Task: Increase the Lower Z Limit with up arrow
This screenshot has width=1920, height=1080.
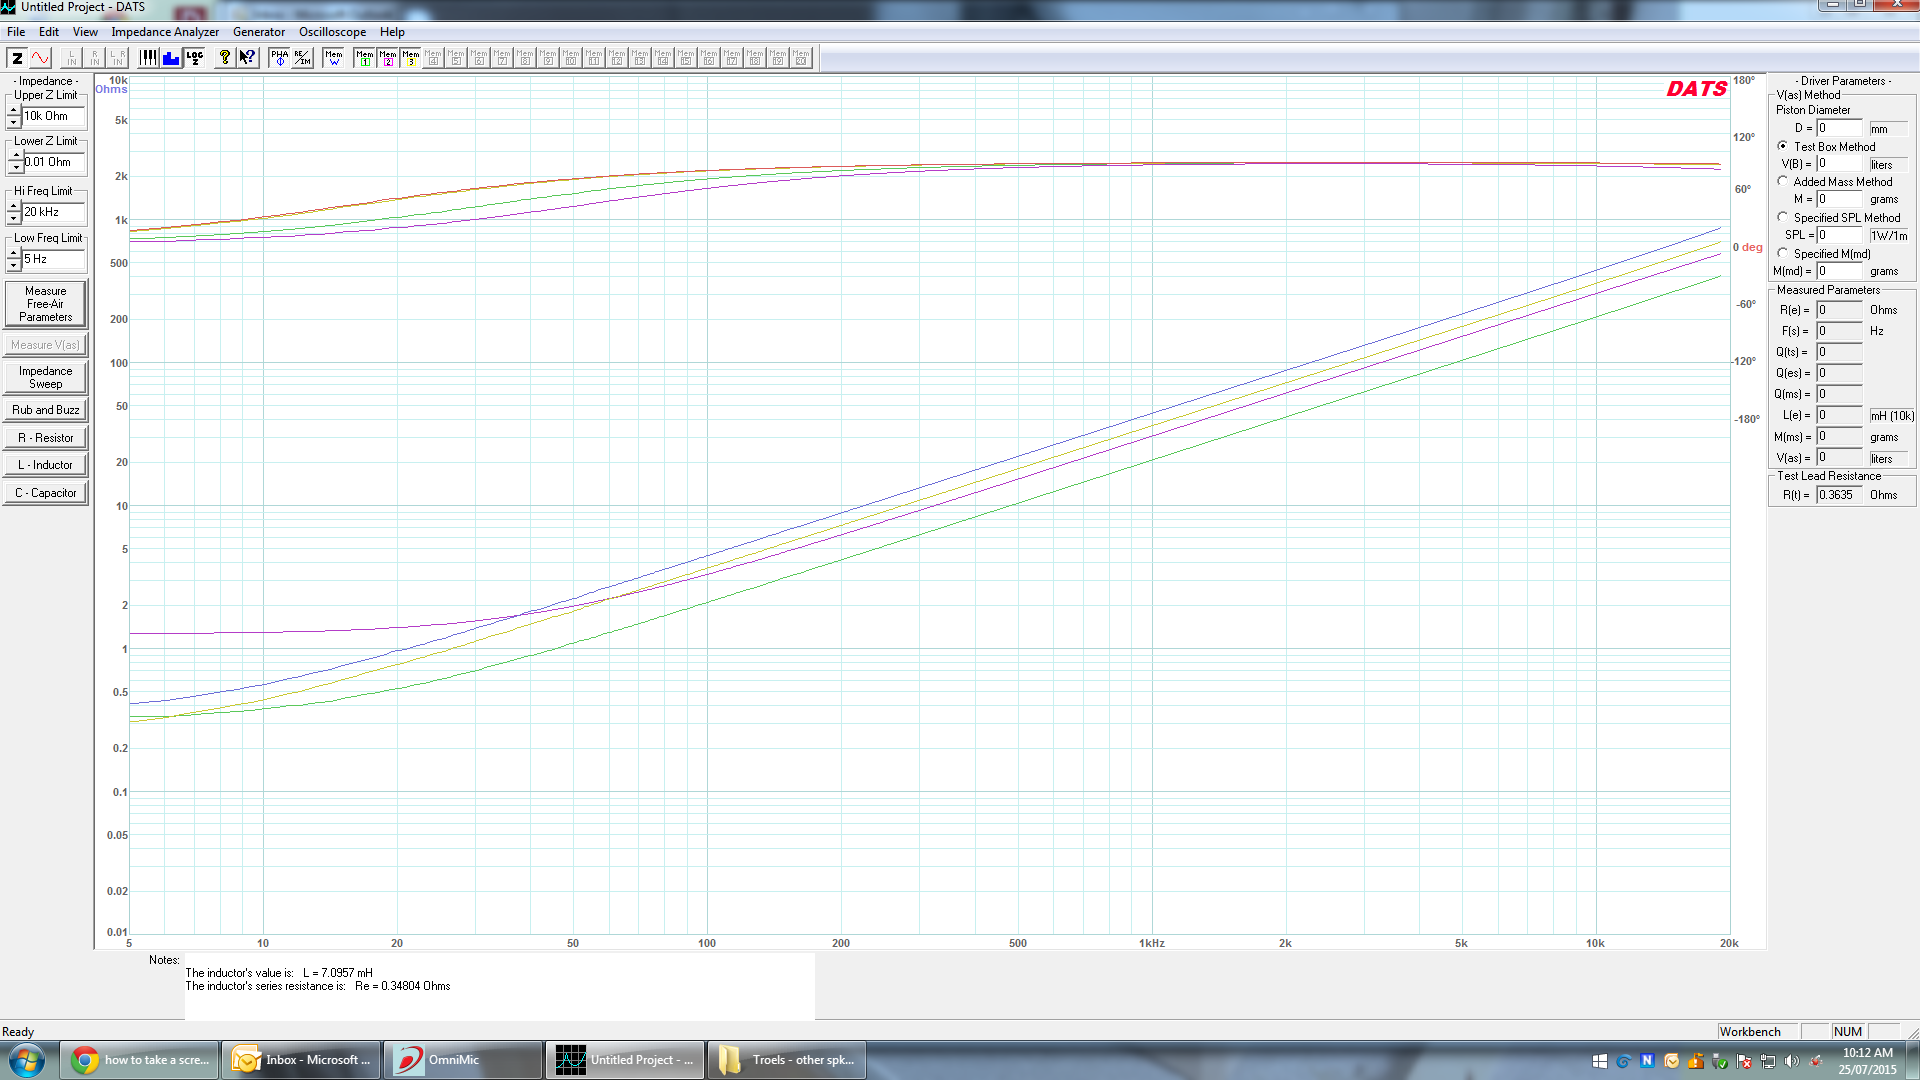Action: point(14,156)
